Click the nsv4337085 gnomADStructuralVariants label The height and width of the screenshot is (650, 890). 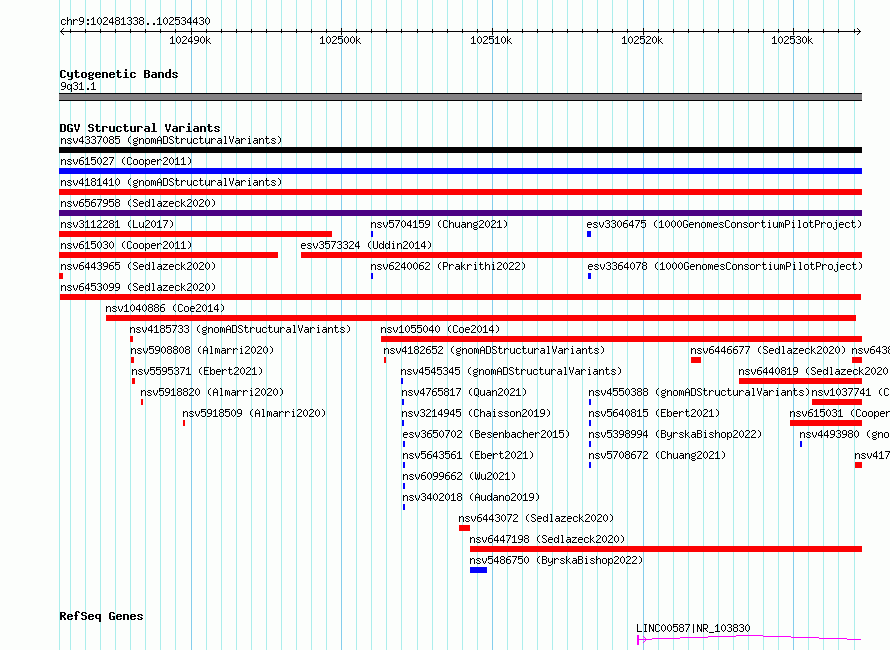click(171, 140)
